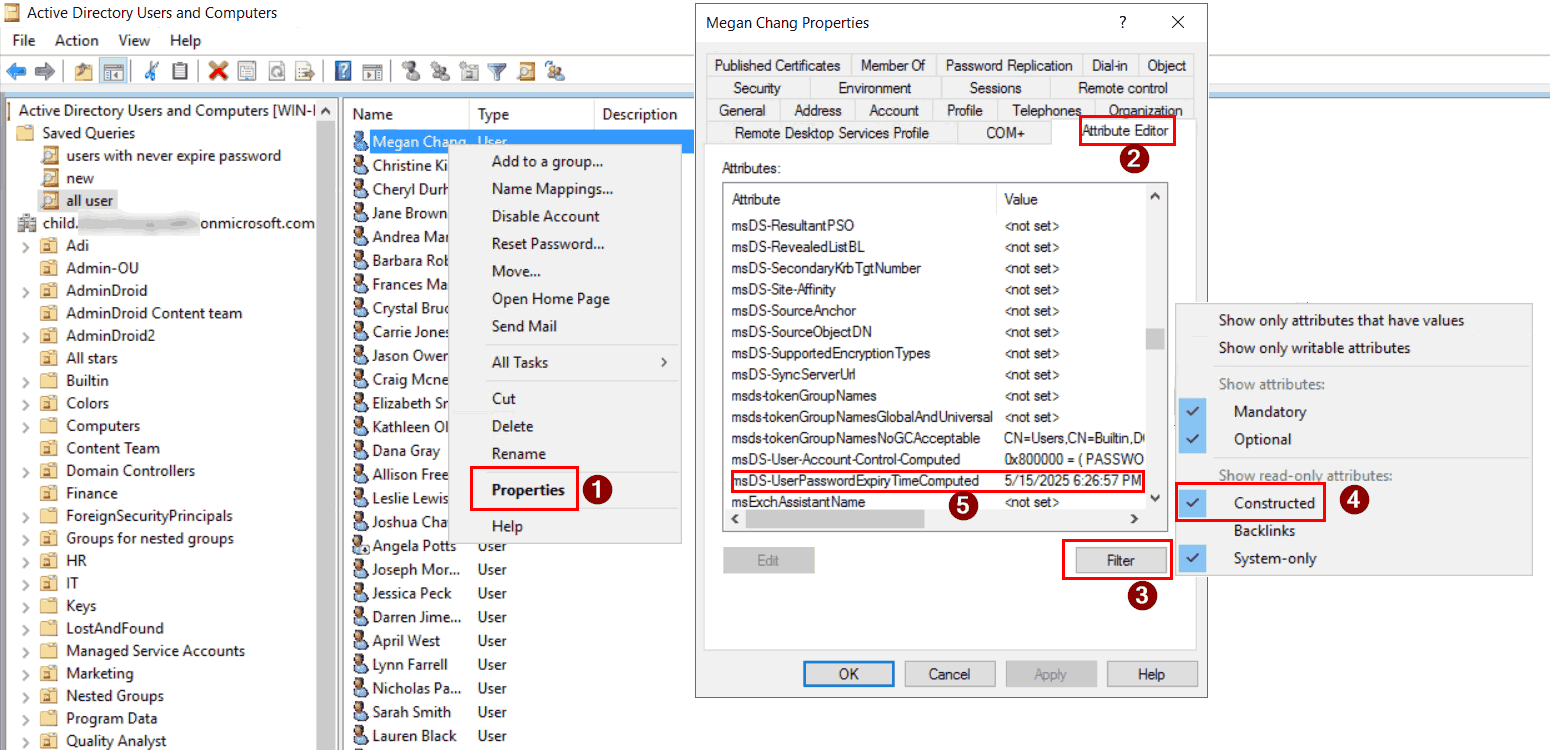This screenshot has width=1550, height=750.
Task: Open the Action menu
Action: [x=76, y=40]
